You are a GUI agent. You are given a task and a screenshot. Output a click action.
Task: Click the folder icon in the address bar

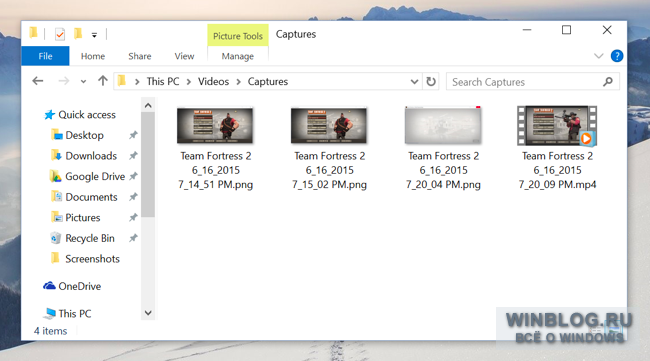click(121, 80)
